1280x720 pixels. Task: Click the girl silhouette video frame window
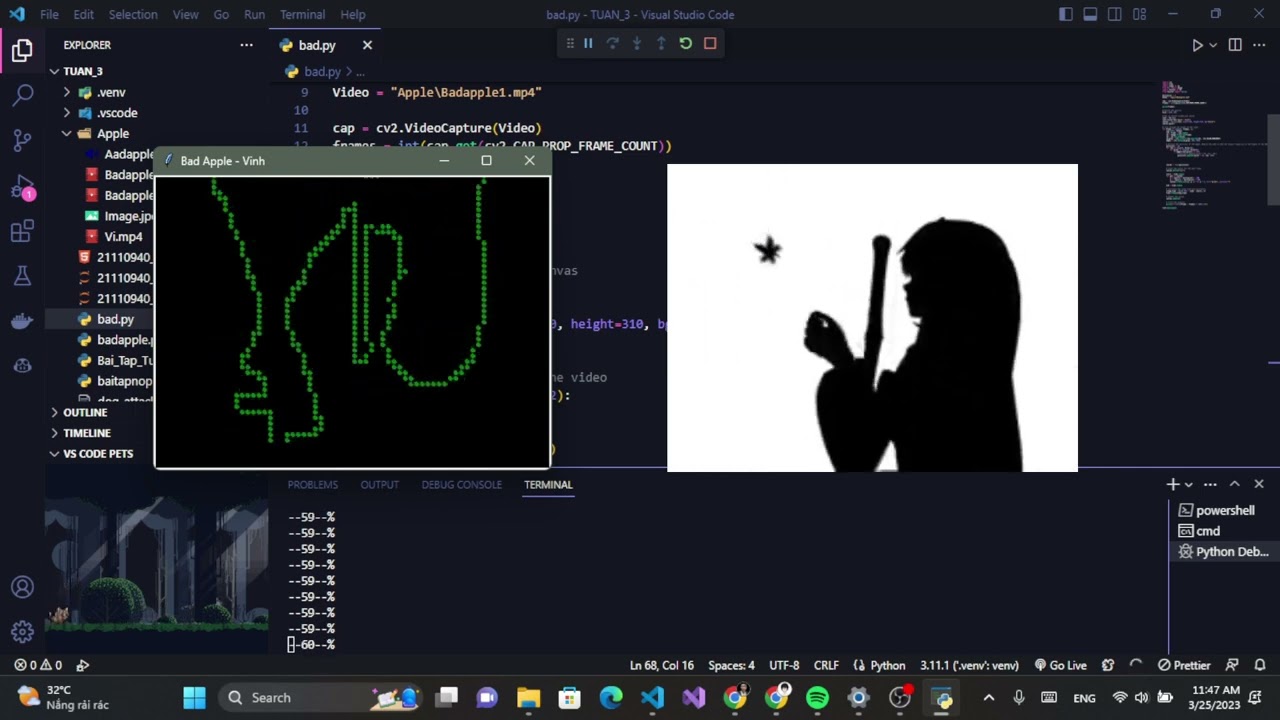[x=872, y=318]
